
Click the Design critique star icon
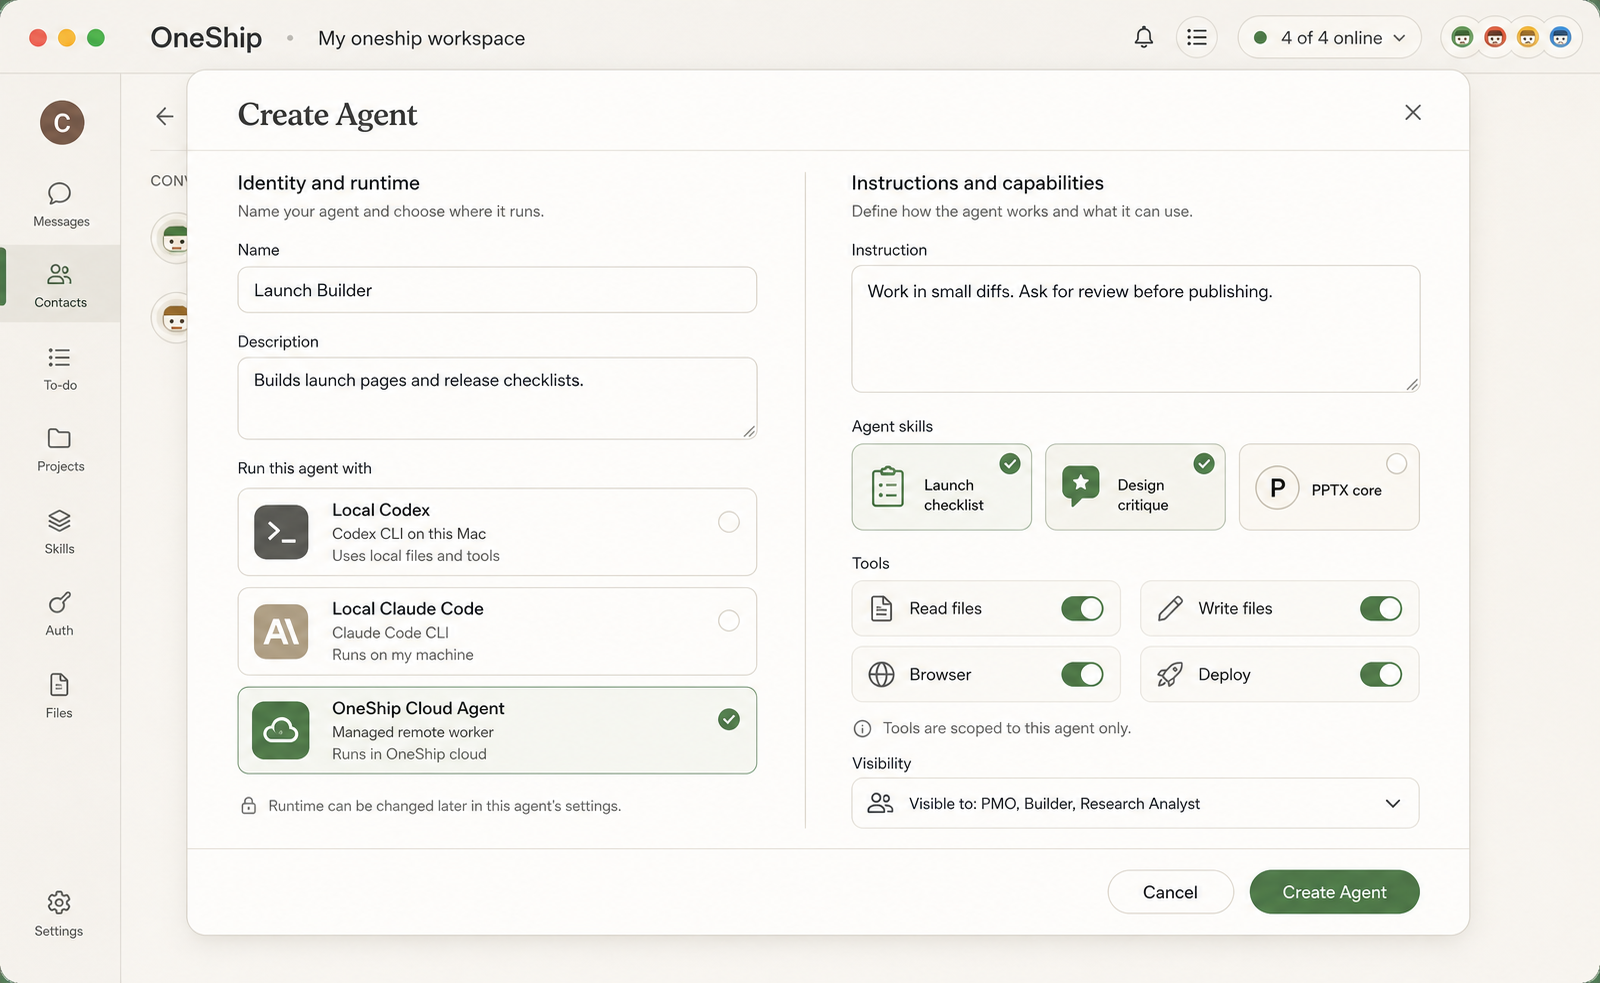1080,485
